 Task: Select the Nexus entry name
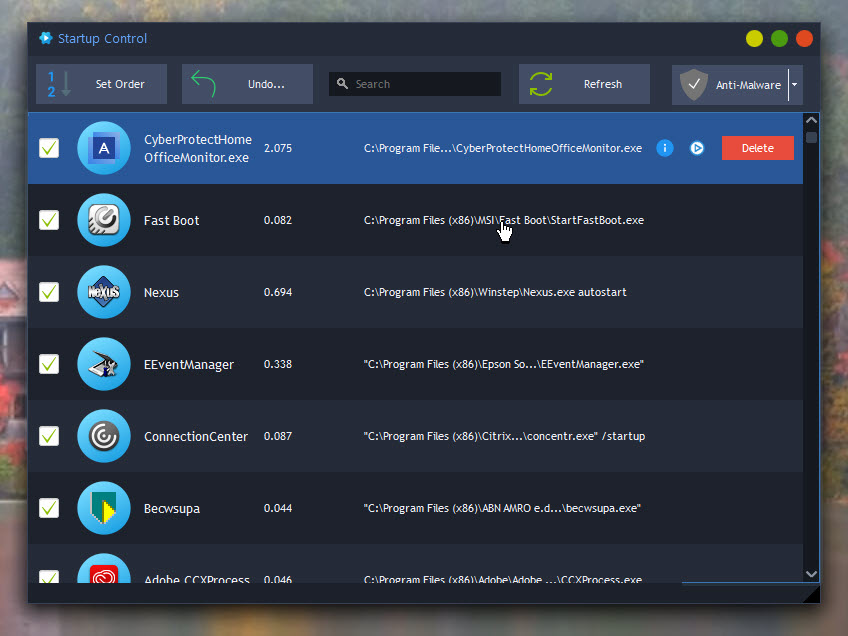point(161,293)
